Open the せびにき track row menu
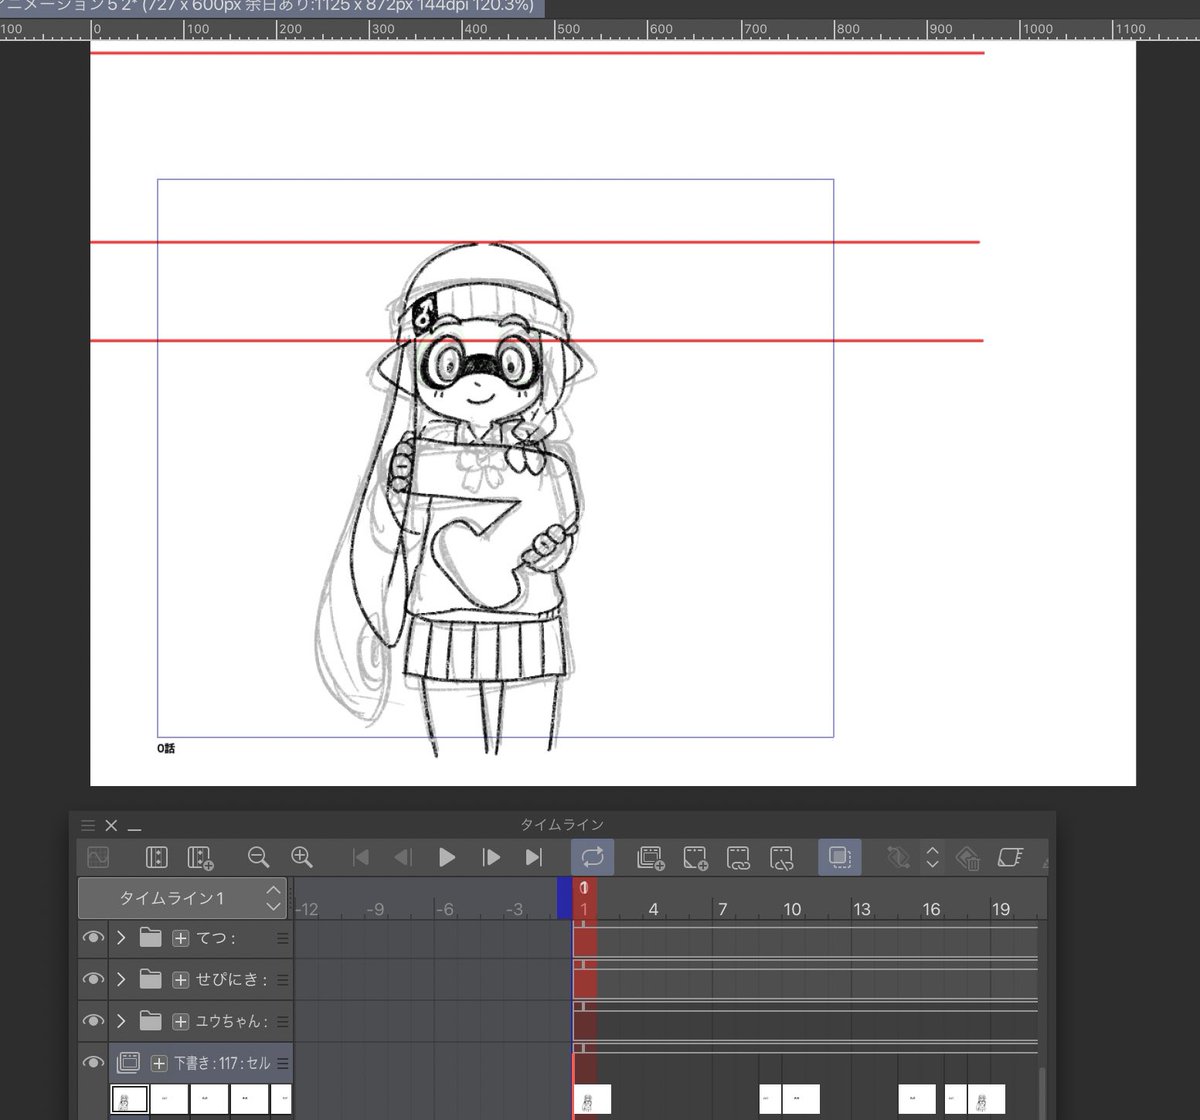Image resolution: width=1200 pixels, height=1120 pixels. [283, 979]
